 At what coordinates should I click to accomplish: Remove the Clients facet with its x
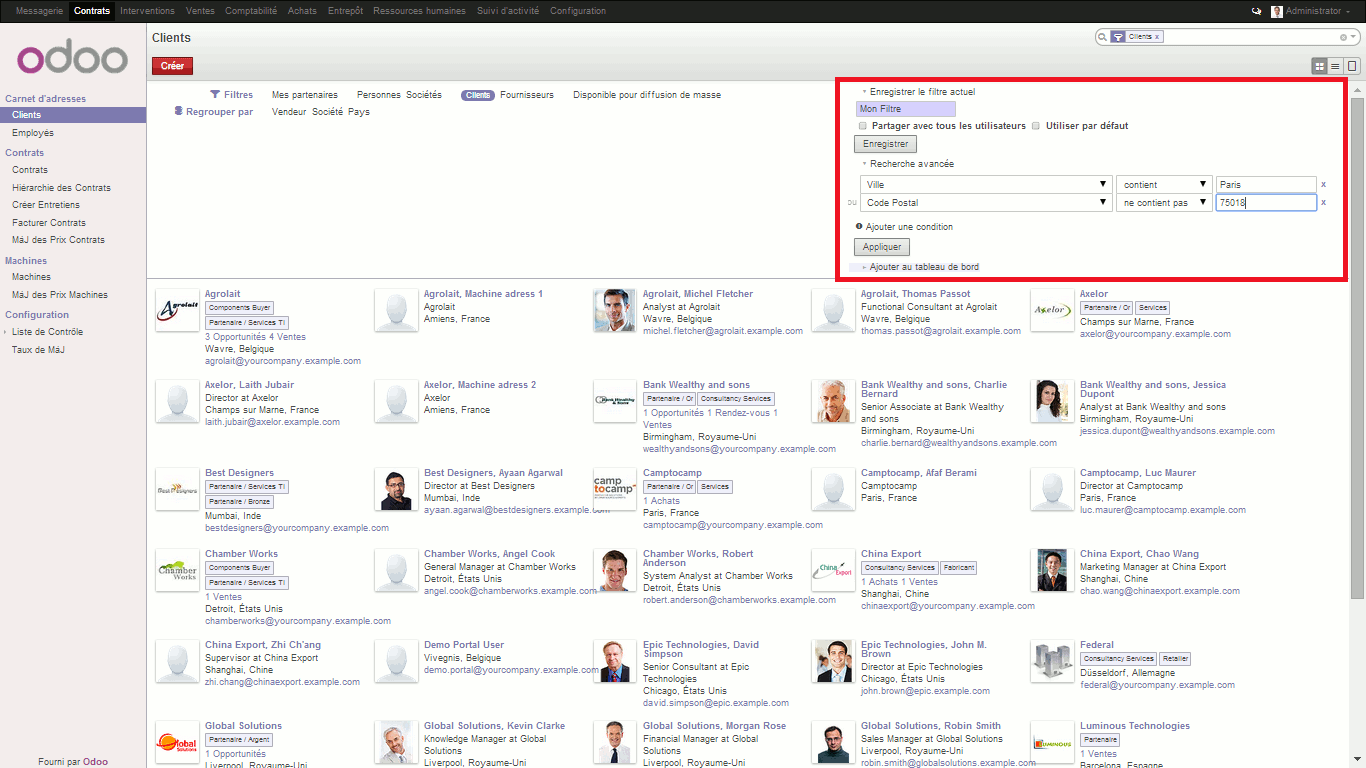(x=1157, y=36)
